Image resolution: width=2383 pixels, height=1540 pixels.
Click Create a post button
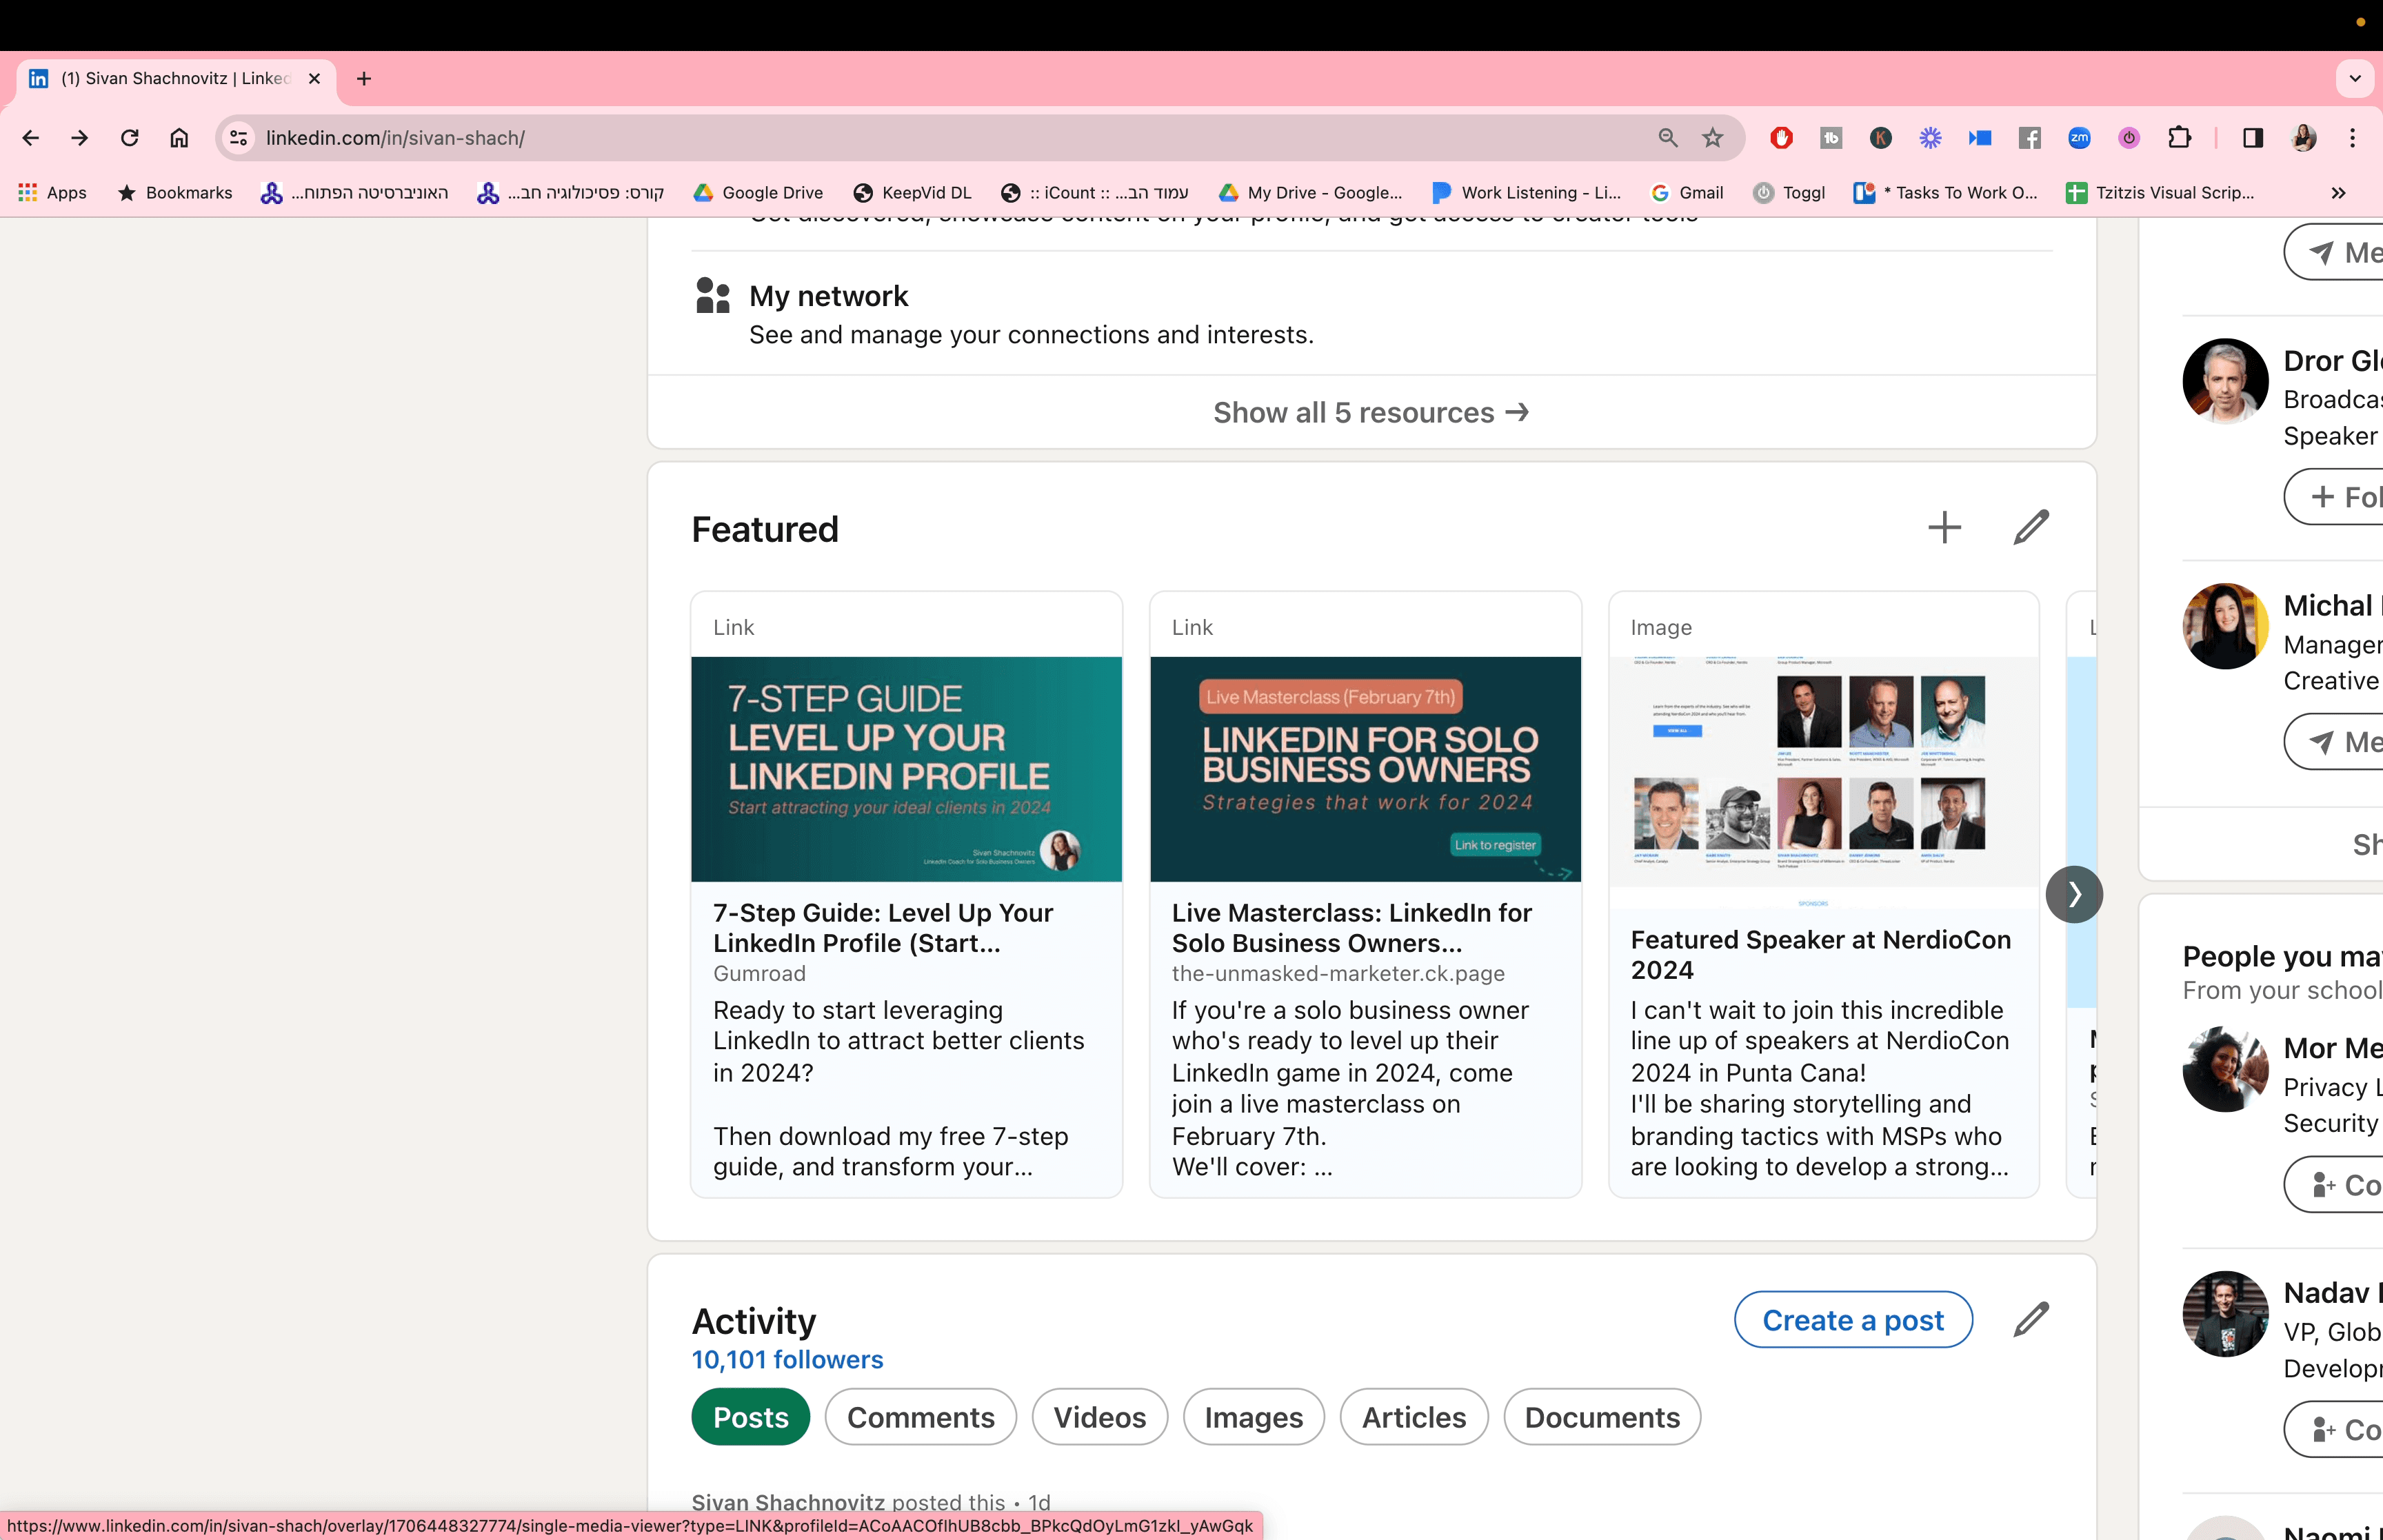click(1853, 1320)
